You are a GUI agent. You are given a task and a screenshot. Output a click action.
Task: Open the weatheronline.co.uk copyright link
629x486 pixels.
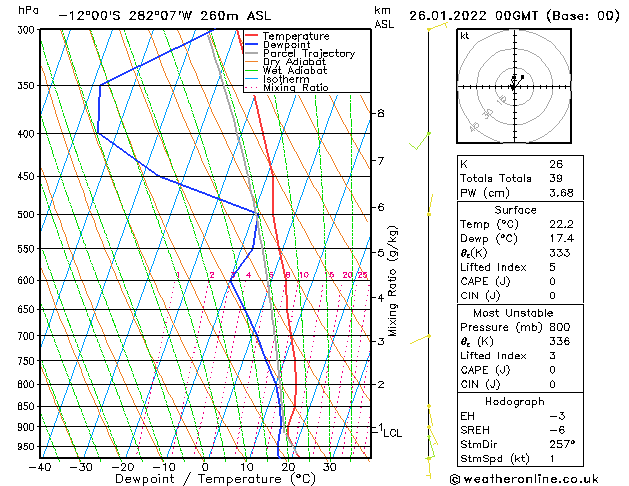[524, 479]
